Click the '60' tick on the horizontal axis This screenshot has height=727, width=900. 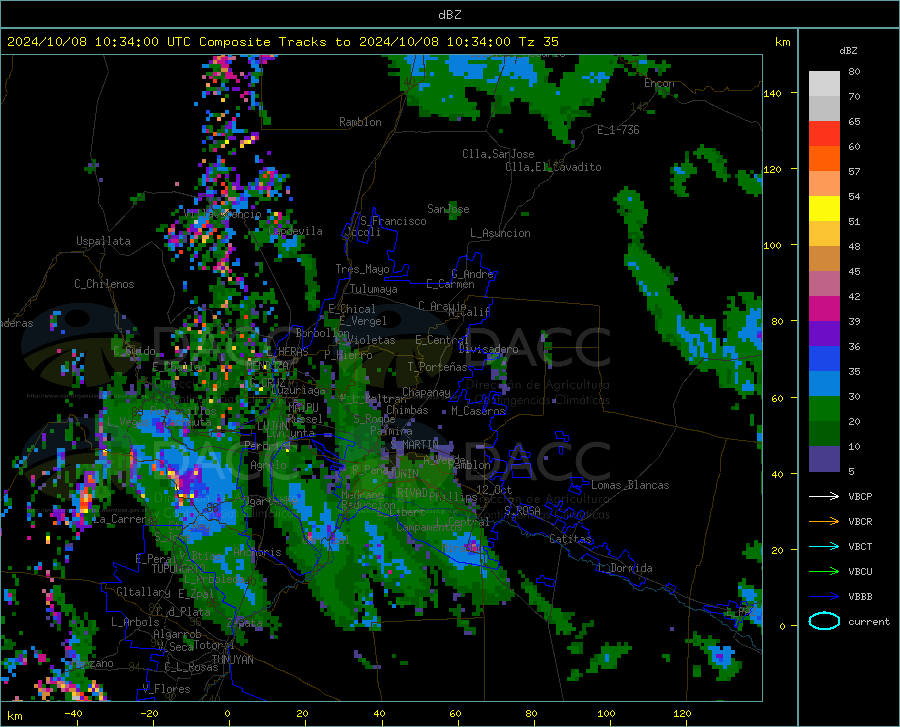455,714
